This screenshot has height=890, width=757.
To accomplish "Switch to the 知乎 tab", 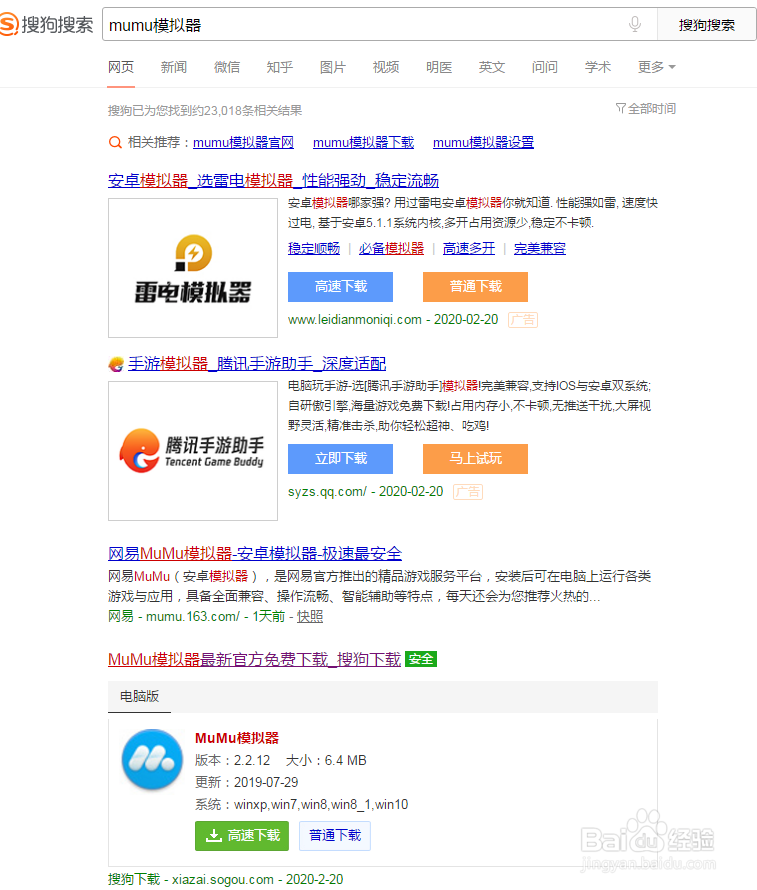I will point(280,68).
